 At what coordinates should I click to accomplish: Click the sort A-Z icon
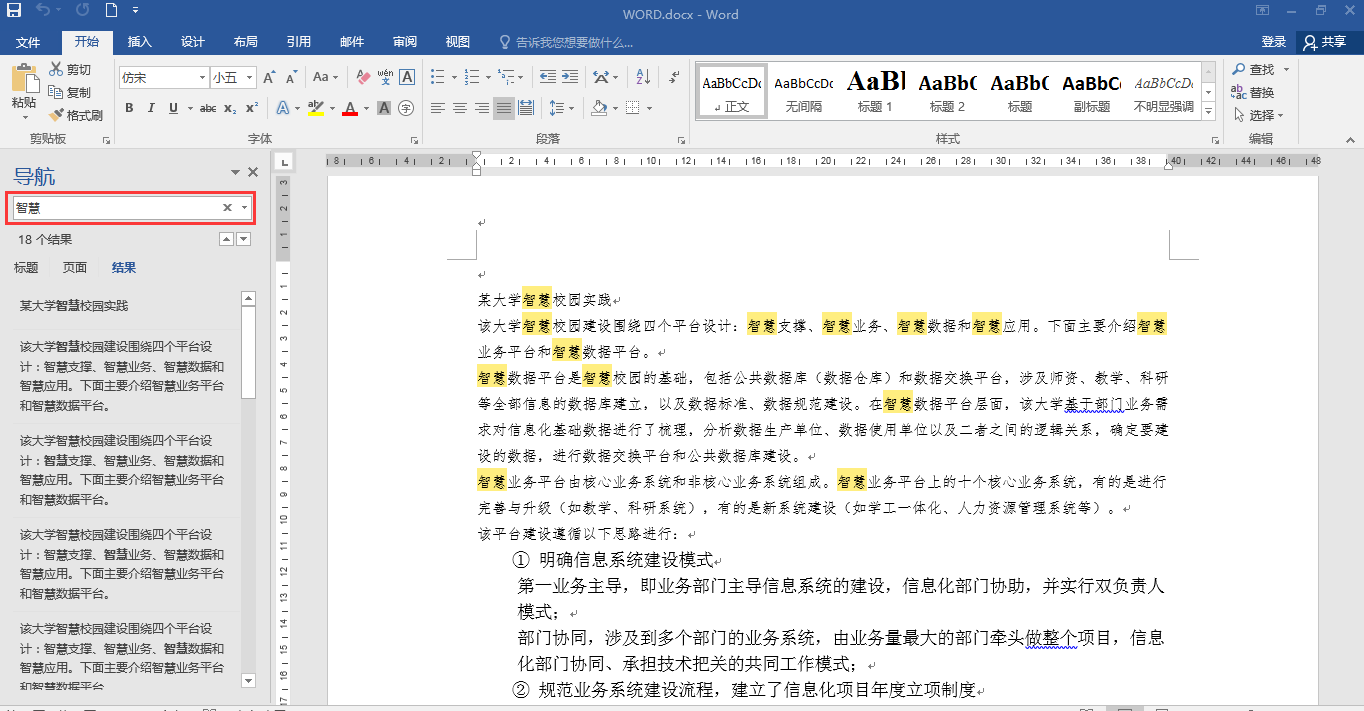tap(644, 77)
